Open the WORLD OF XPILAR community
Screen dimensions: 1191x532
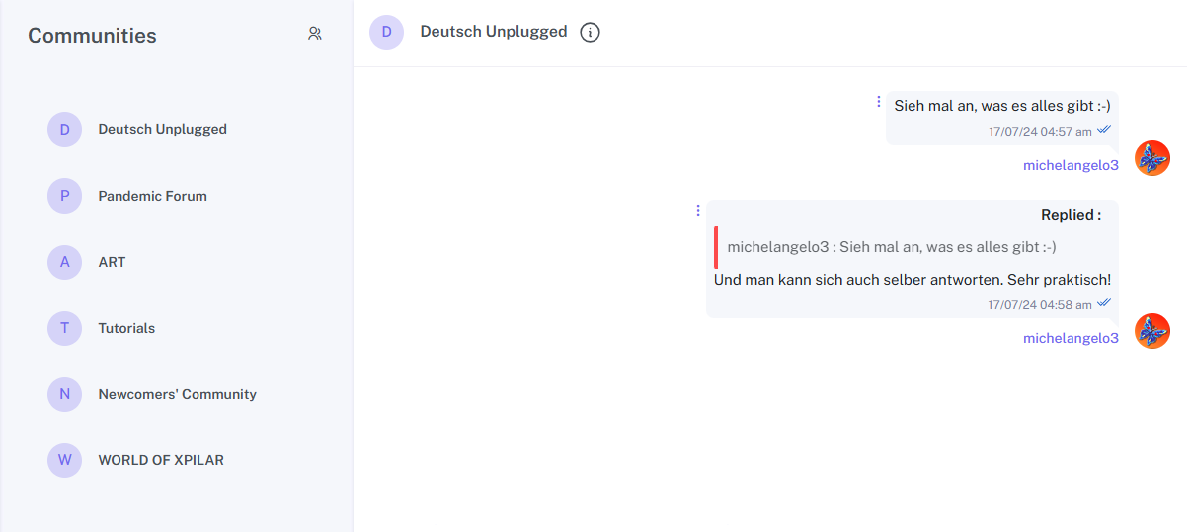[161, 460]
